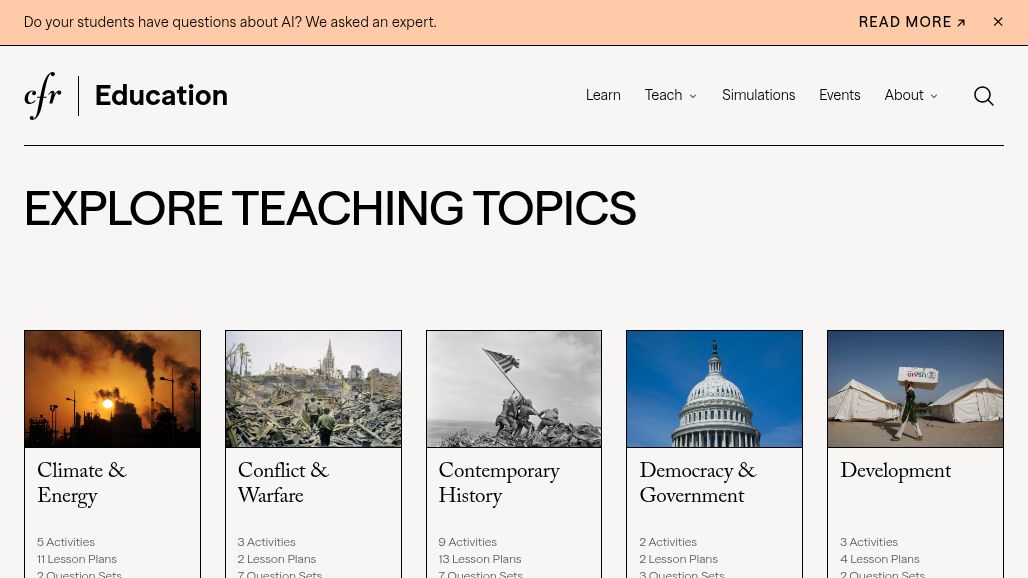Select the Democracy & Government topic title
The image size is (1028, 578).
tap(698, 483)
